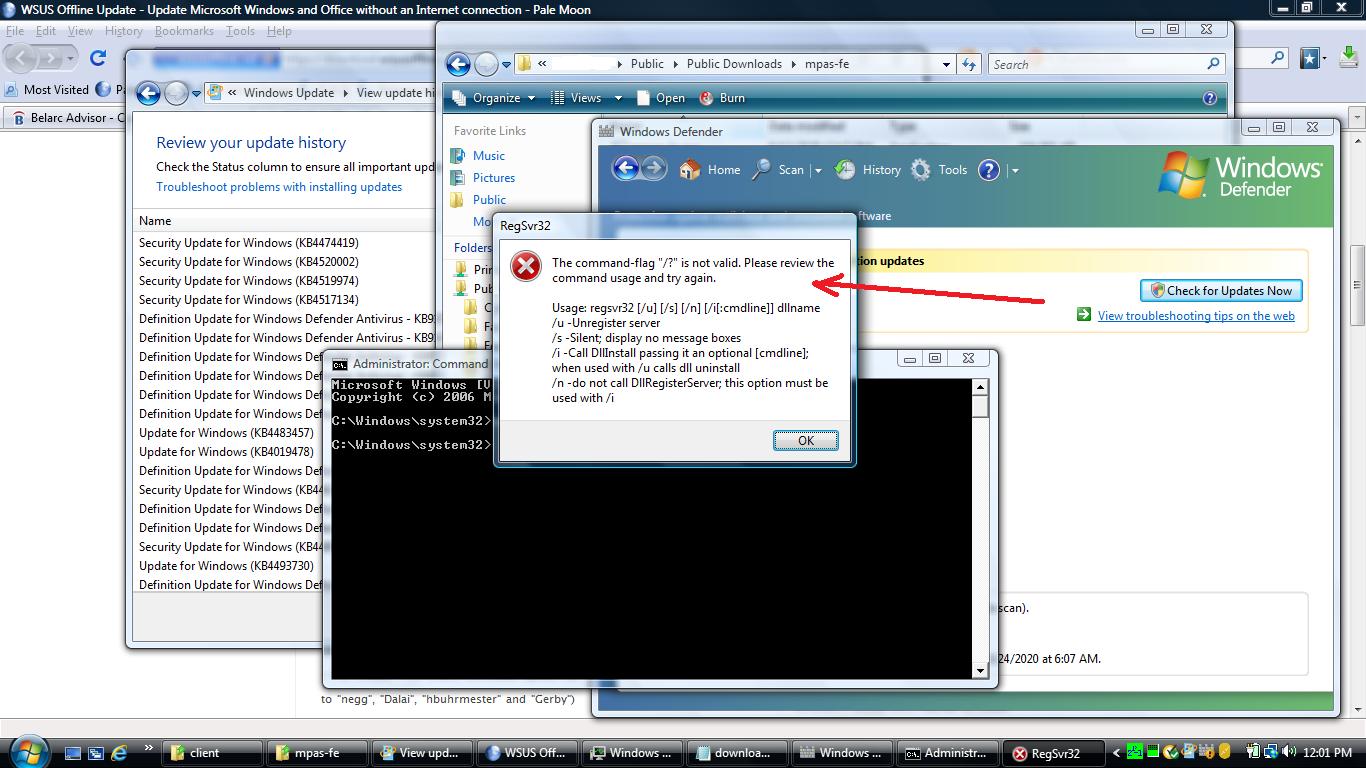Open Windows Defender Tools gear

point(921,170)
